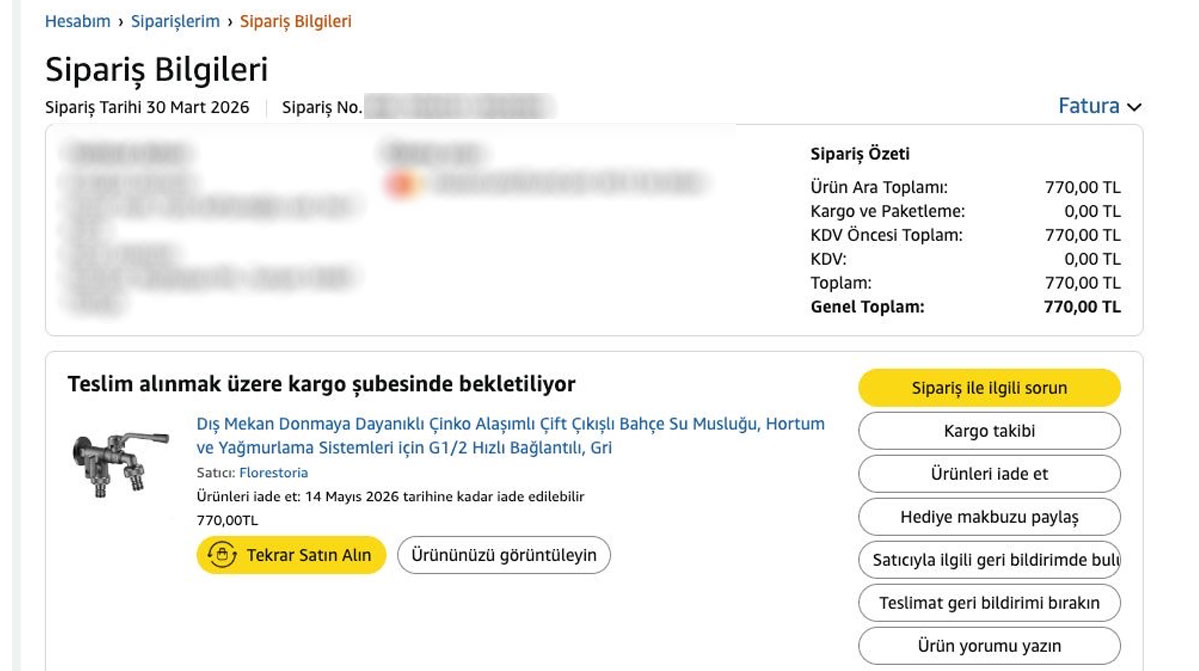Click the blurred payment card logo
Image resolution: width=1199 pixels, height=671 pixels.
tap(402, 183)
